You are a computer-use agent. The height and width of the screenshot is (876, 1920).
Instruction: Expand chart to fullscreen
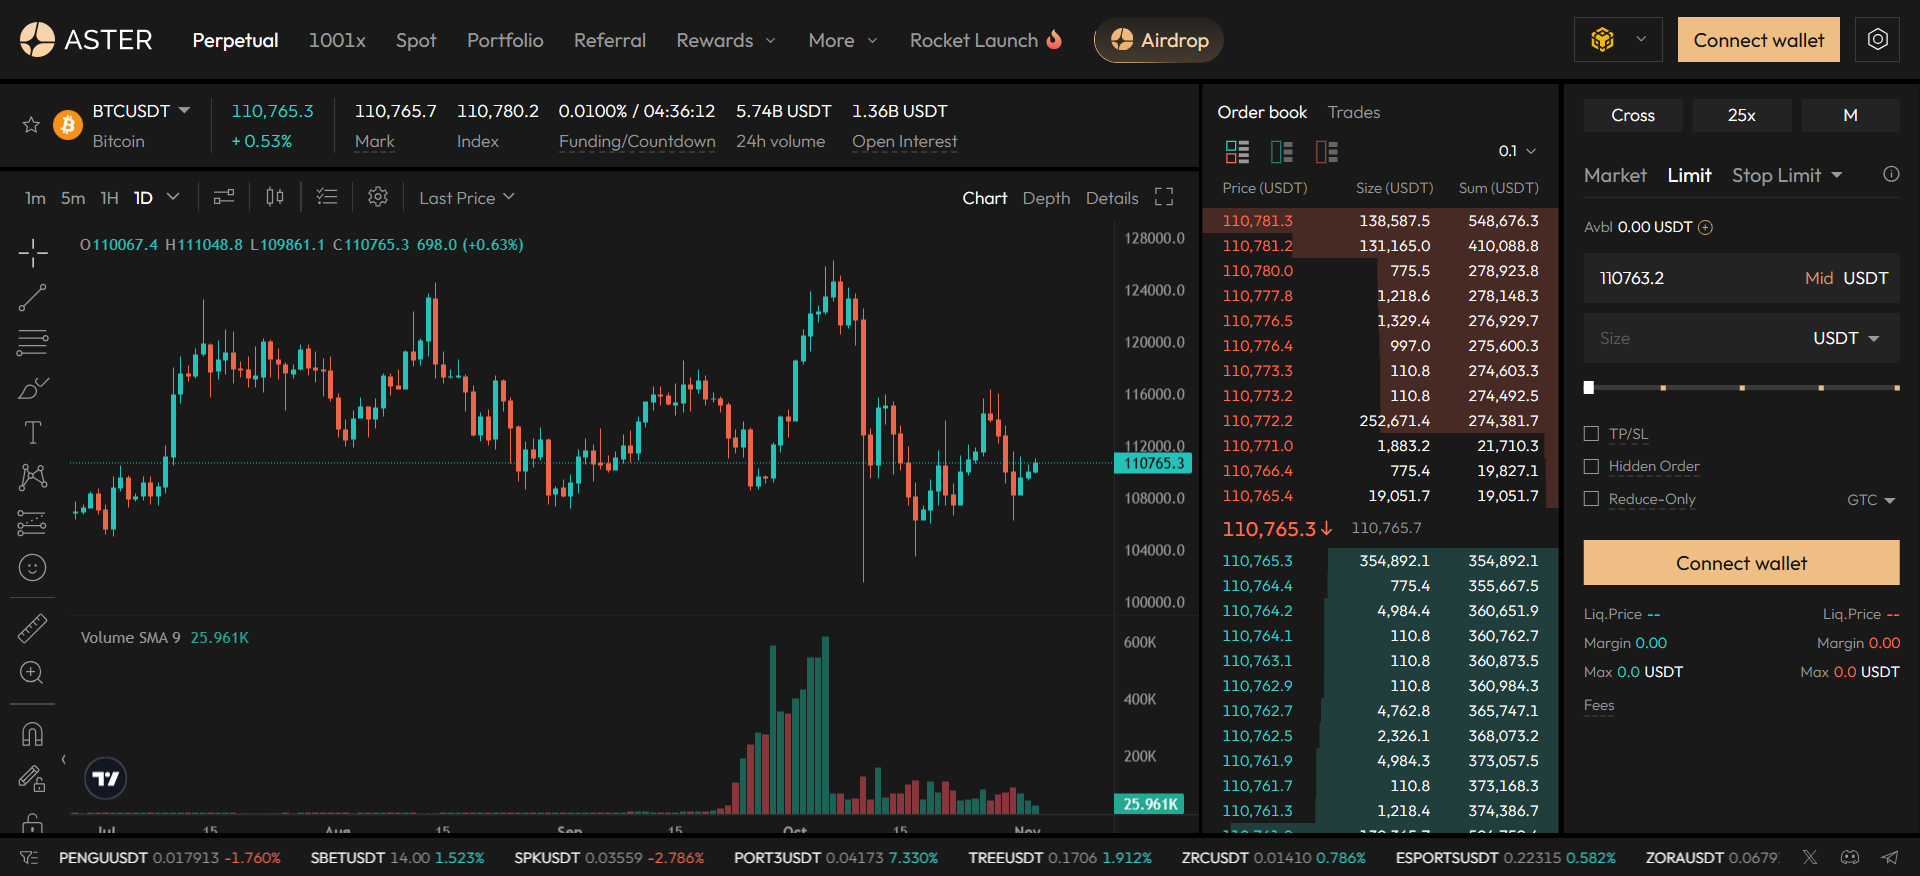coord(1164,197)
